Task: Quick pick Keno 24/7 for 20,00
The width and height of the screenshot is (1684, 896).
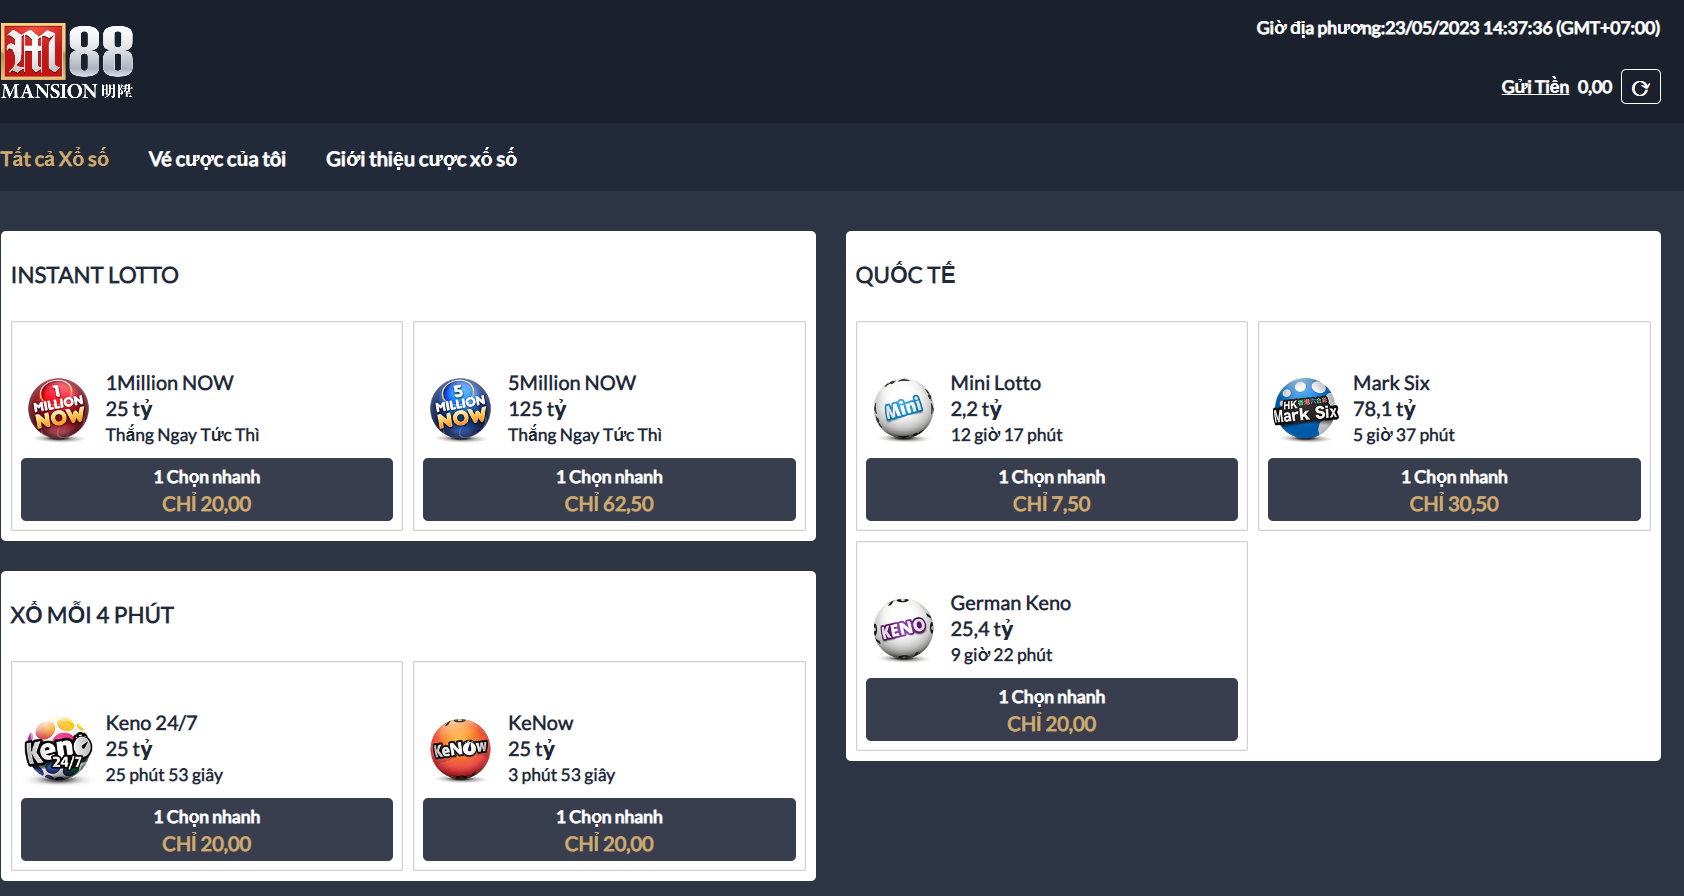Action: [207, 830]
